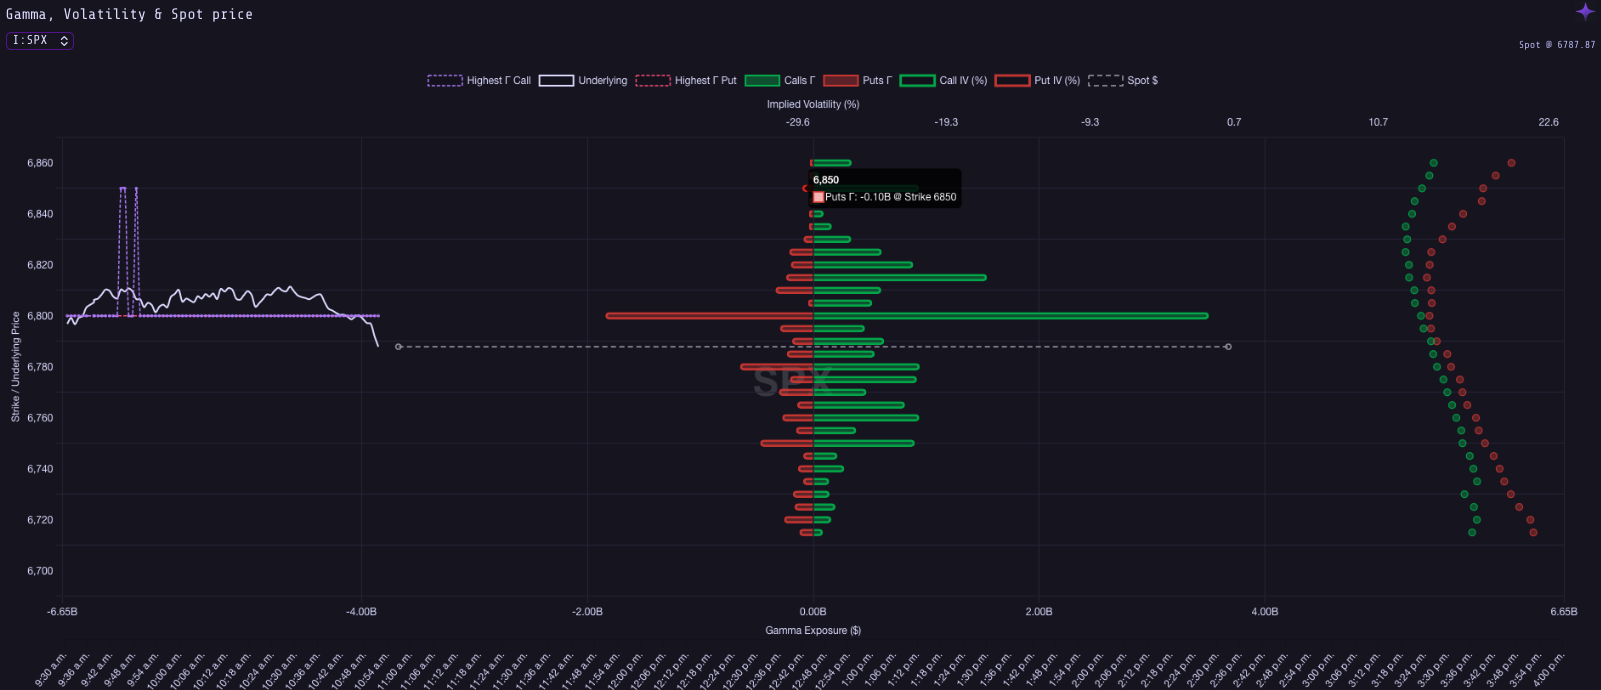The height and width of the screenshot is (690, 1601).
Task: Toggle the Highest Γ Put legend entry
Action: click(x=687, y=81)
